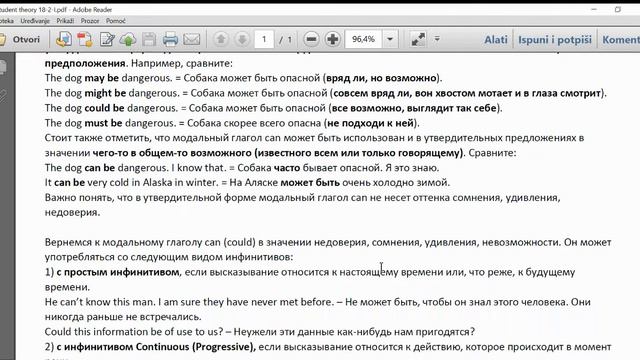Open the Alati tools pane

coord(496,40)
